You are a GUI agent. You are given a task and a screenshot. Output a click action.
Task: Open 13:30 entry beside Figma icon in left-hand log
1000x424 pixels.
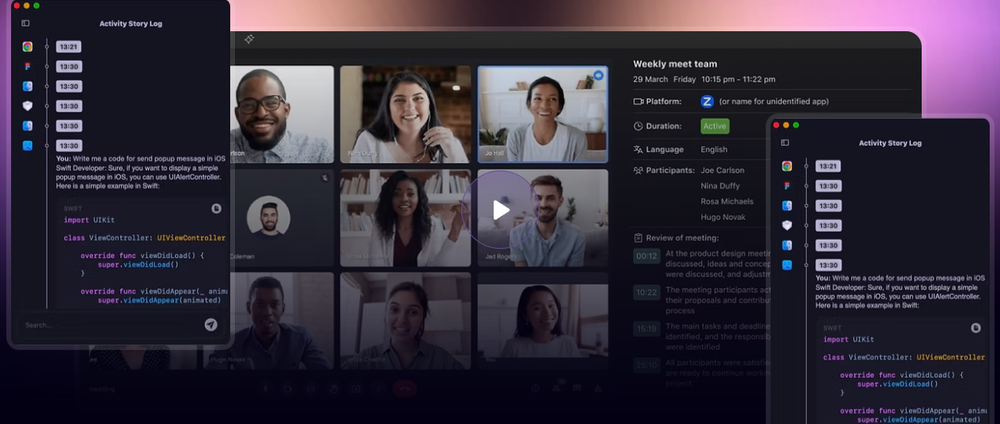(69, 66)
